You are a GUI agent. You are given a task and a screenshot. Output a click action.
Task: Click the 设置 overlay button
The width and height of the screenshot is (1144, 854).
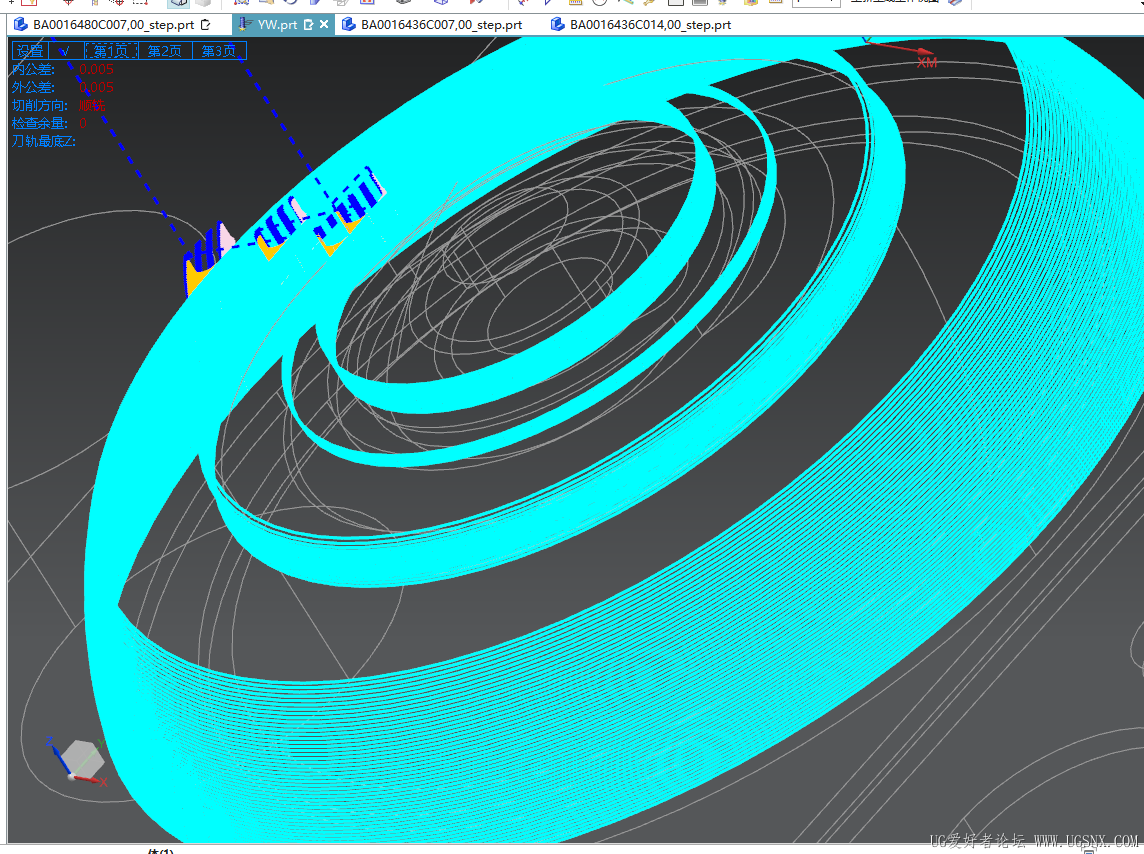pos(31,51)
